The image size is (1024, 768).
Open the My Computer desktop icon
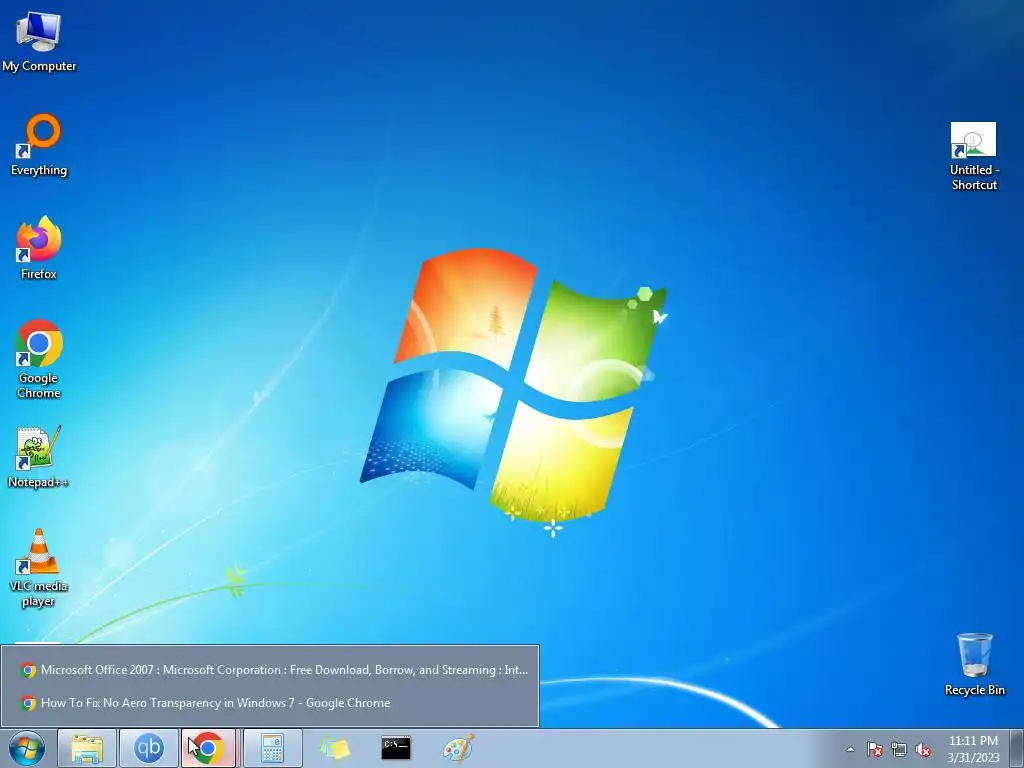(x=39, y=40)
